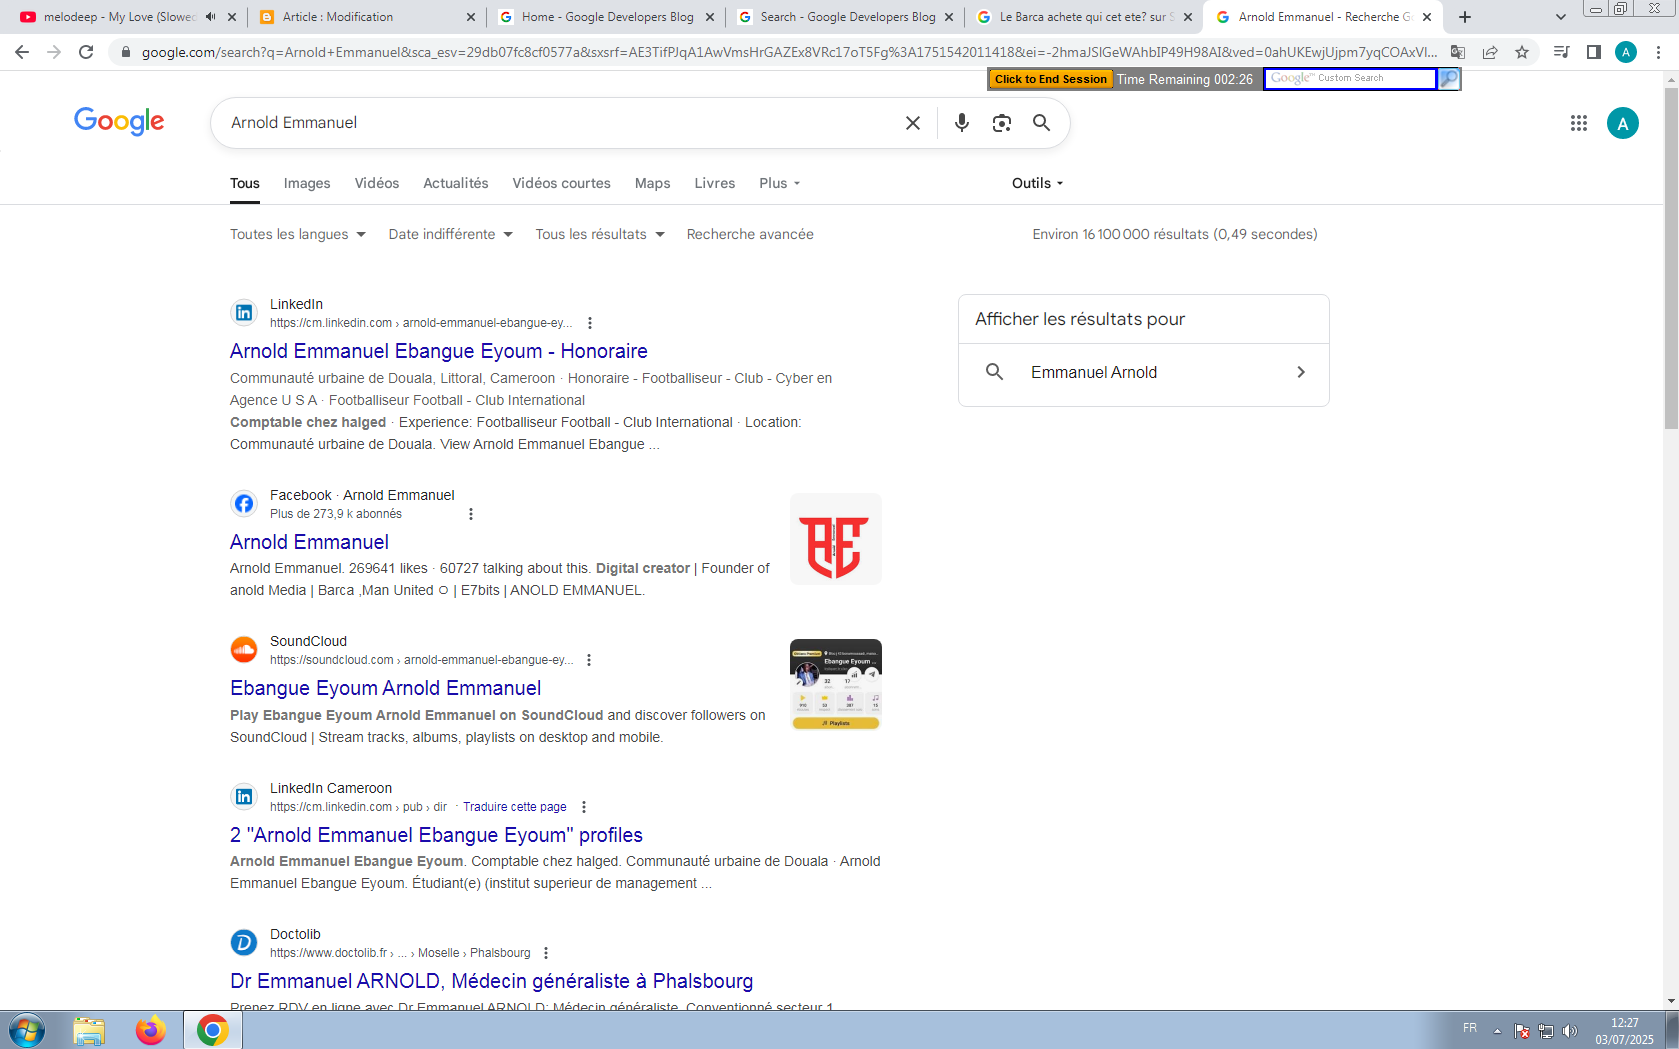Open the Plus more tabs dropdown

pyautogui.click(x=780, y=183)
